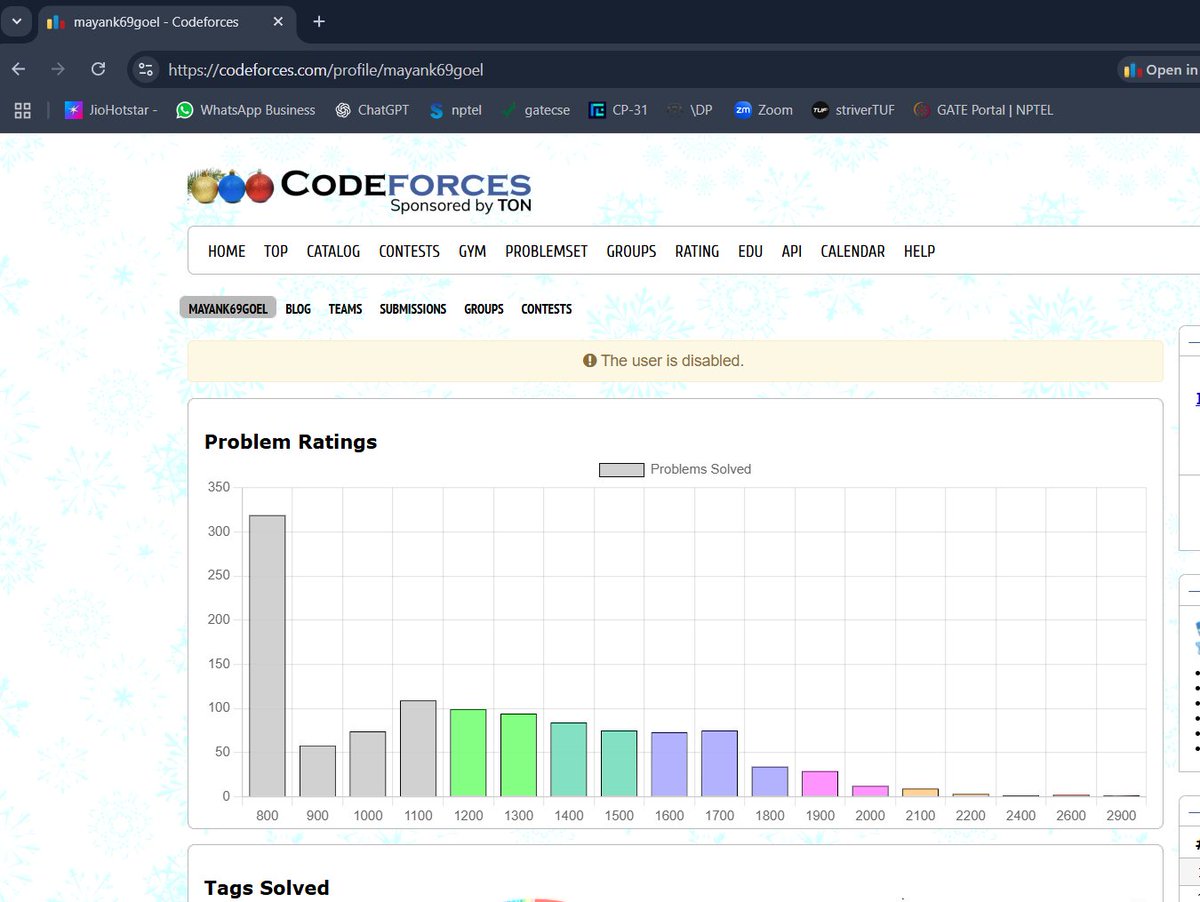
Task: Open the apps grid bookmark icon
Action: (22, 110)
